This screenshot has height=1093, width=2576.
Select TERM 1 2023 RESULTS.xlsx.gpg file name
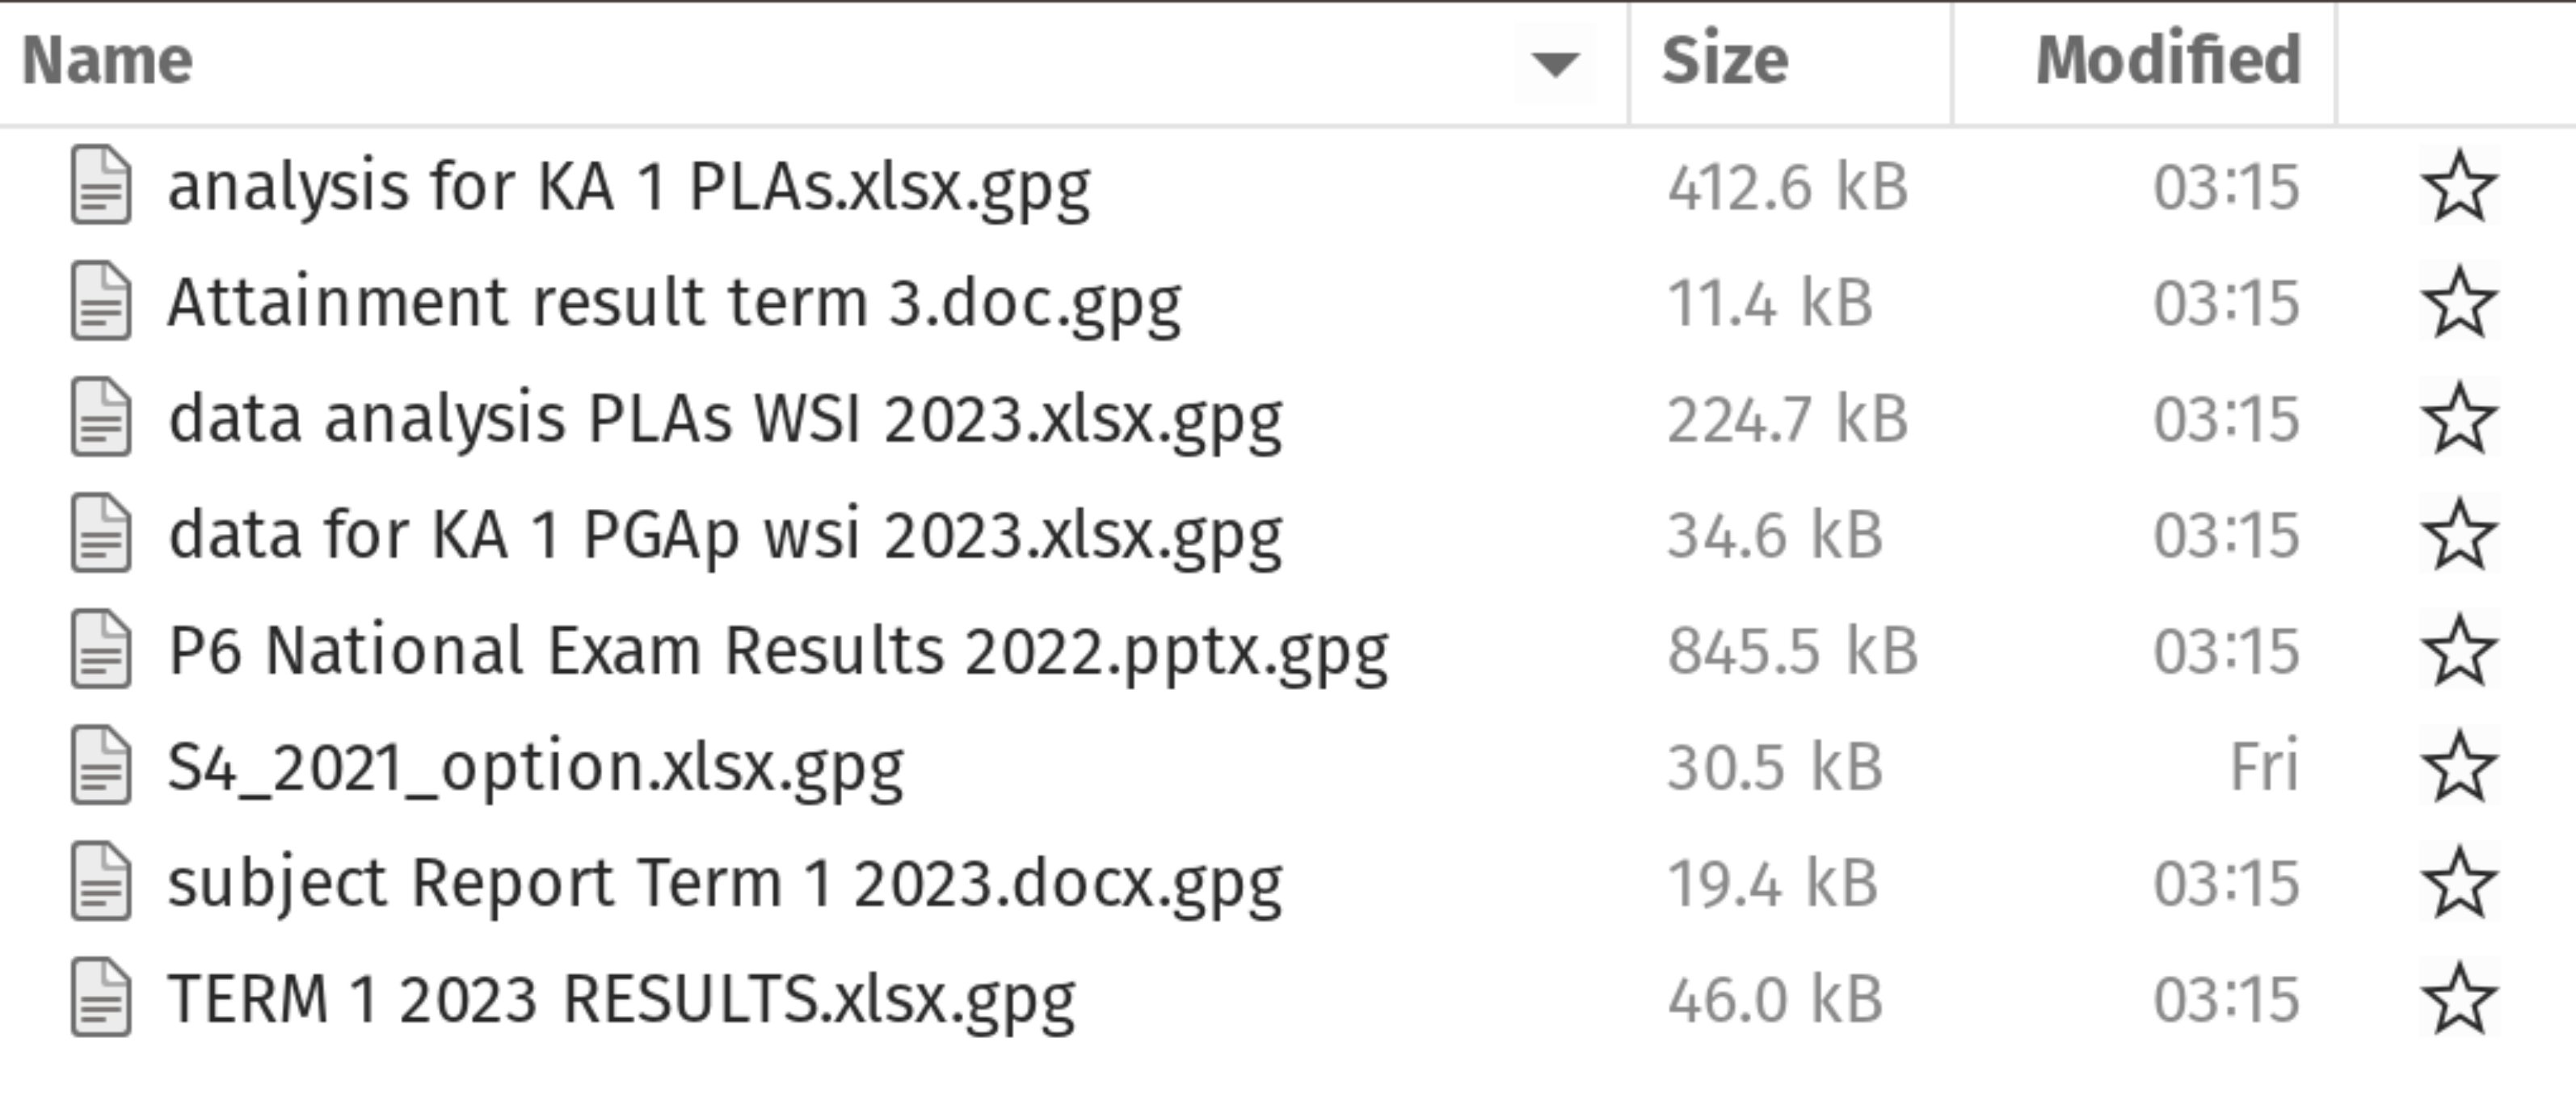621,999
